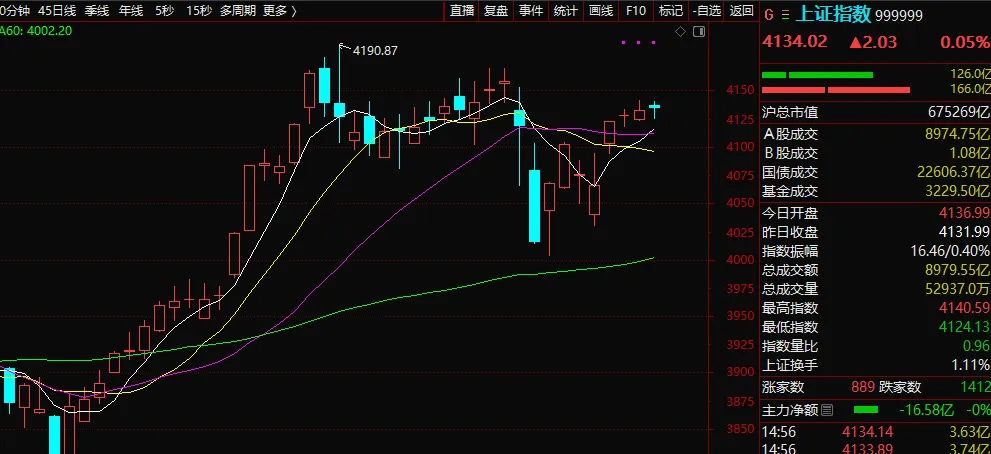Expand the 更多 period options
The image size is (991, 454).
[x=280, y=11]
